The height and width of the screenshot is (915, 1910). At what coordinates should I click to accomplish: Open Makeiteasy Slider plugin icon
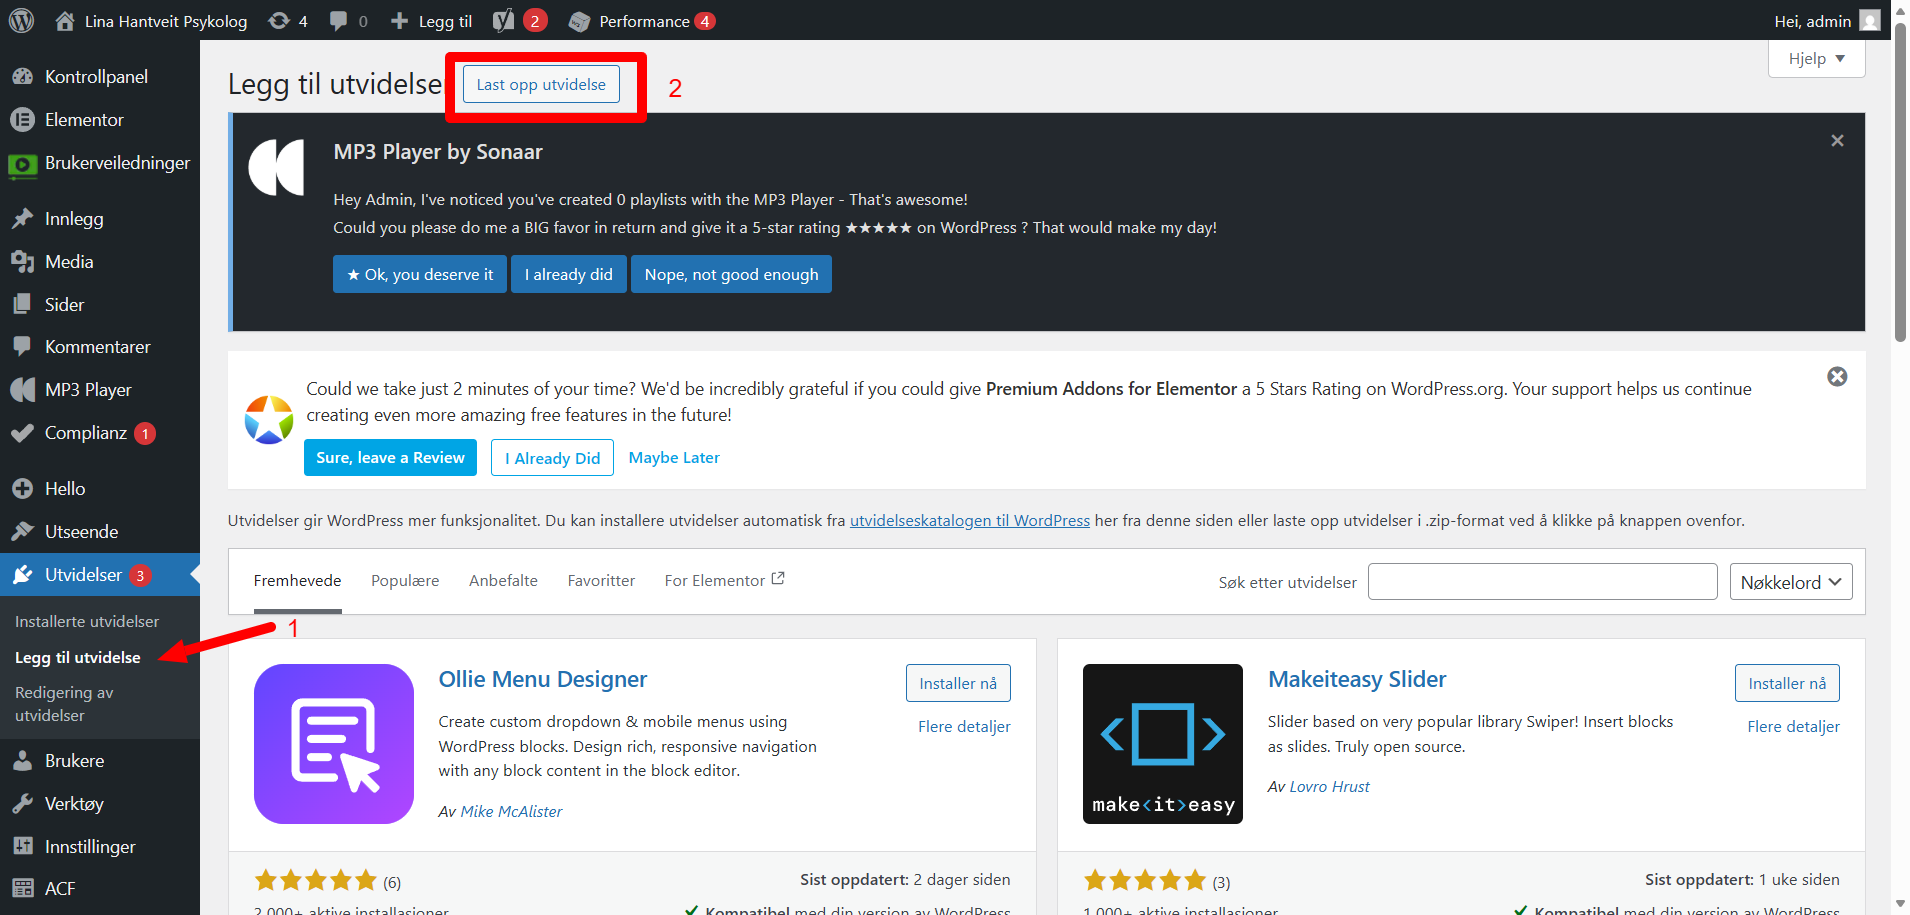[x=1163, y=744]
